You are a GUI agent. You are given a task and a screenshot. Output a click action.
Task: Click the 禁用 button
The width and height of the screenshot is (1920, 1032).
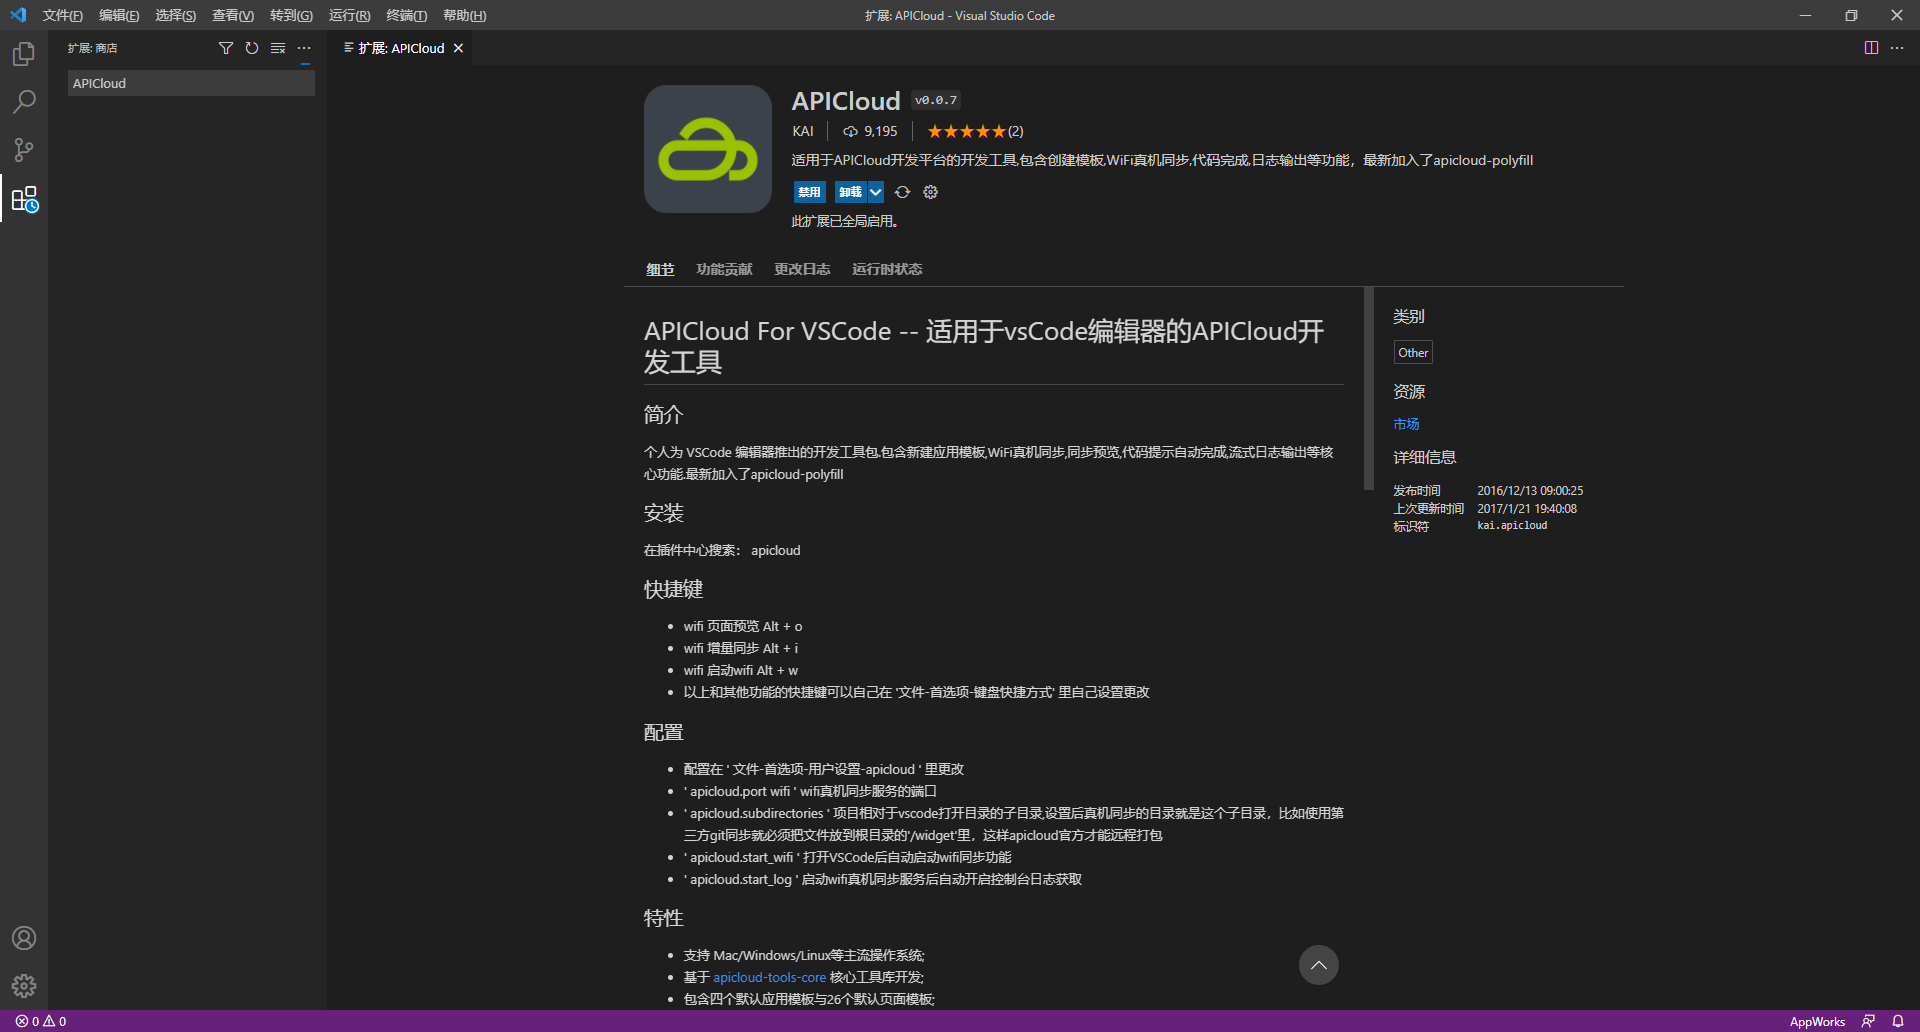point(809,192)
